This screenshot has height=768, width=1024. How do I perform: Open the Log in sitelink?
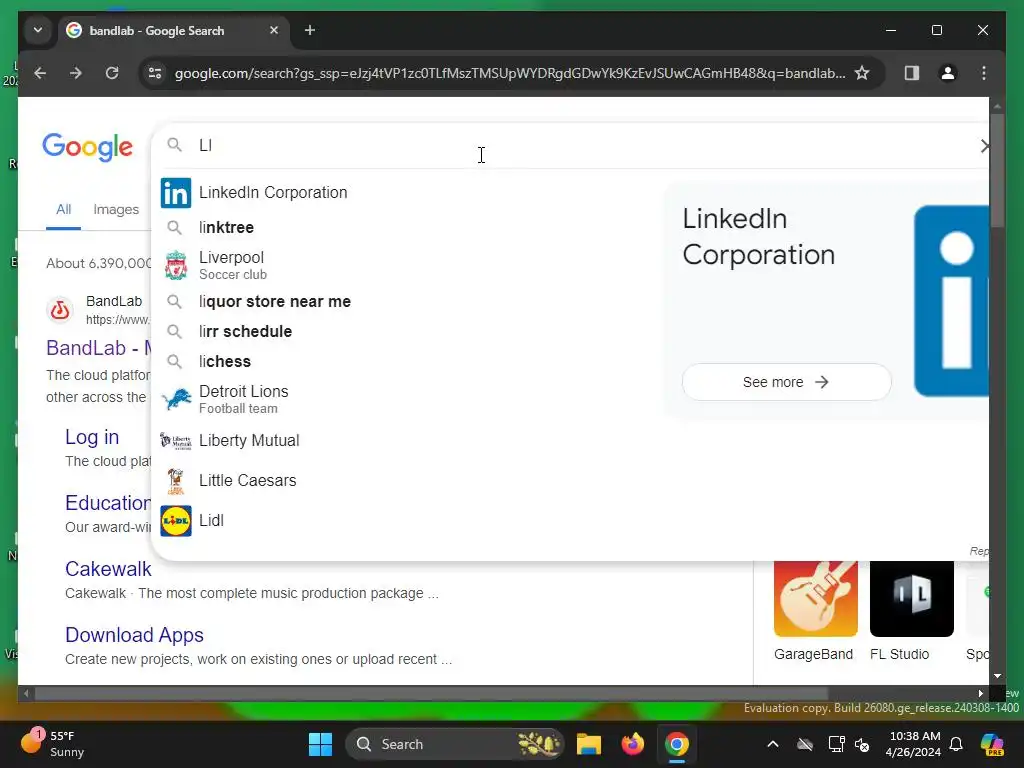(x=92, y=437)
